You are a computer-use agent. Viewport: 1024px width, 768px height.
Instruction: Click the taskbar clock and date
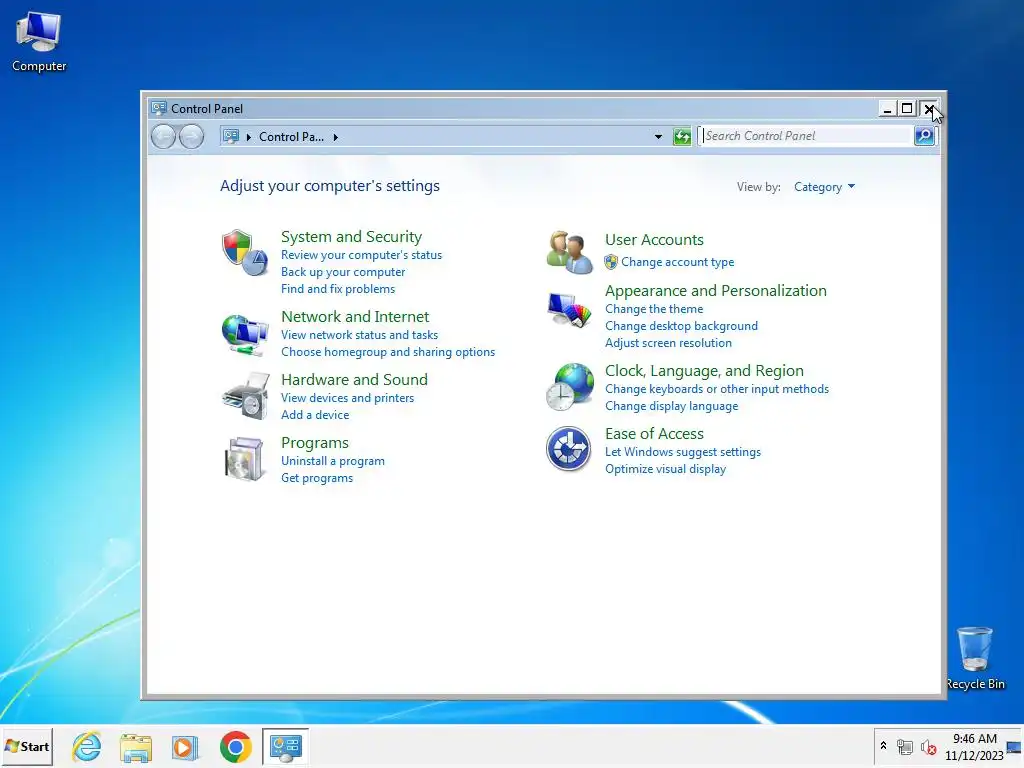tap(974, 746)
